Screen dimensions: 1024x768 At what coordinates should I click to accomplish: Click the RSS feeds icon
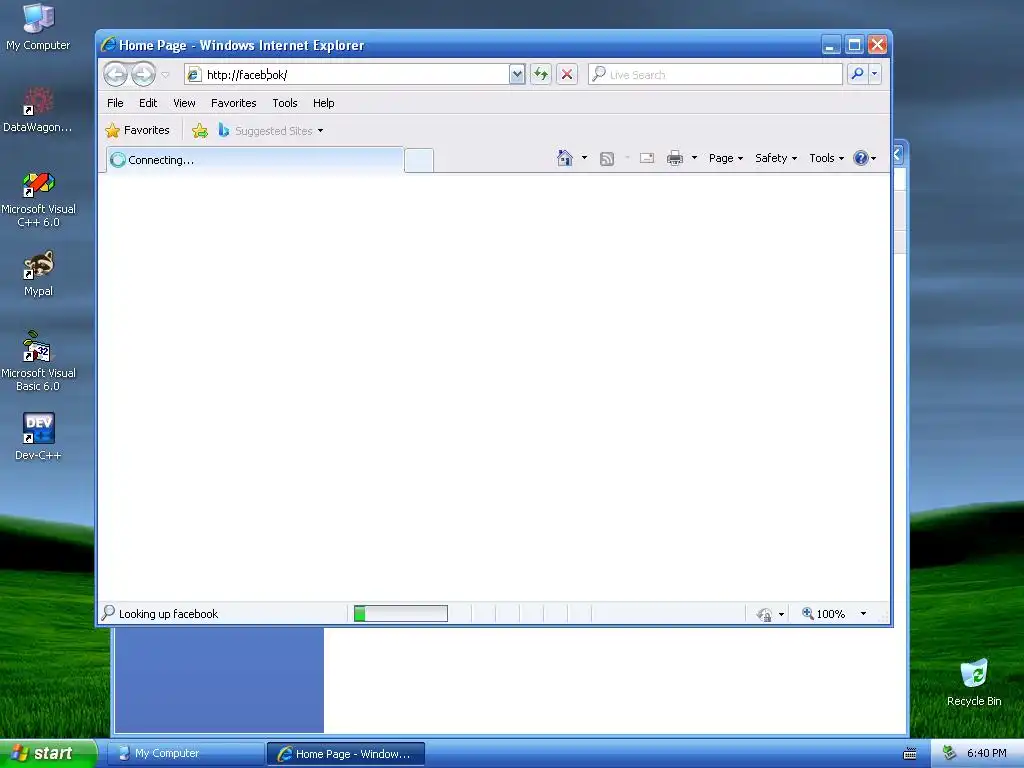(x=607, y=159)
